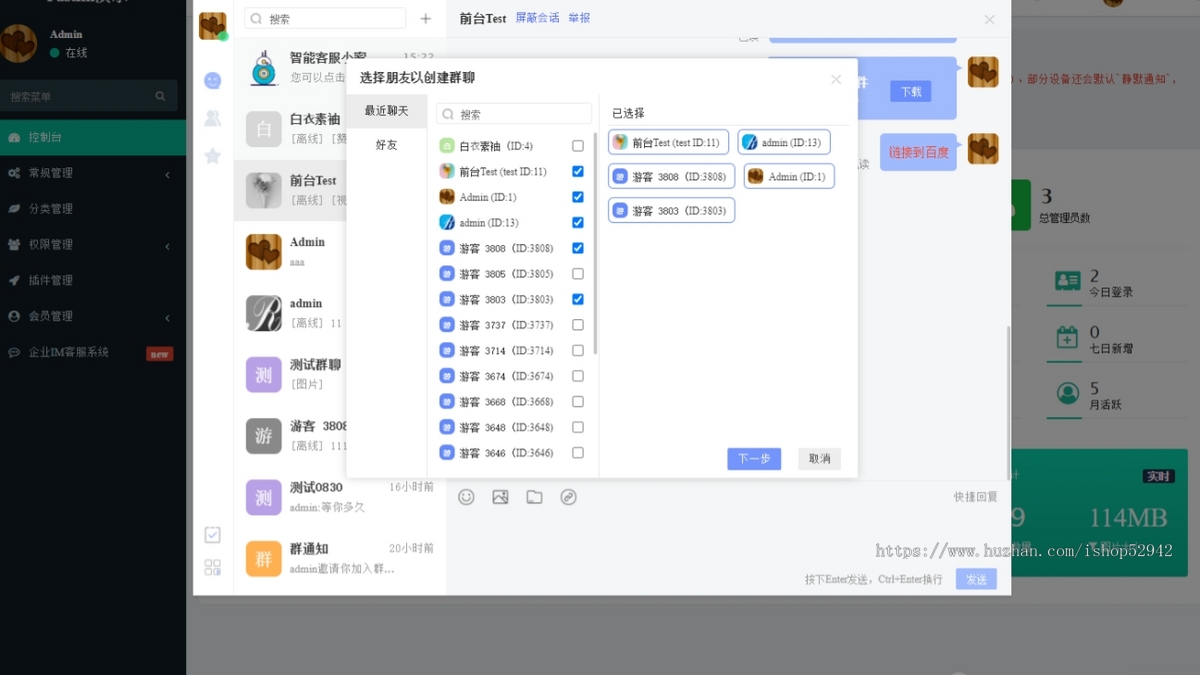Click the 屏蔽会话 link
Viewport: 1200px width, 675px height.
(x=538, y=18)
